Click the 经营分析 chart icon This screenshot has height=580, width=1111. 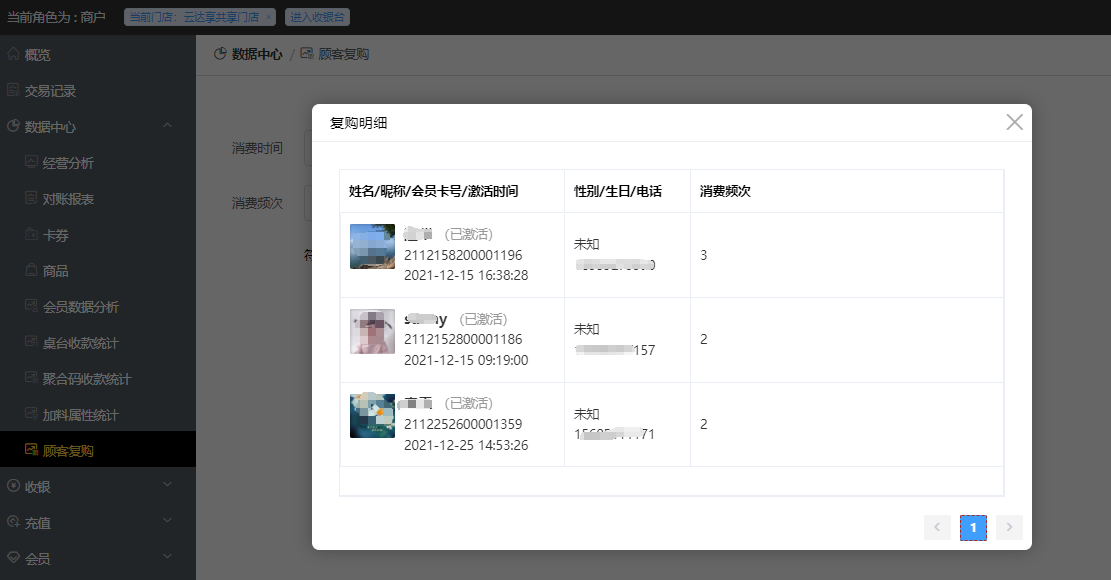31,161
